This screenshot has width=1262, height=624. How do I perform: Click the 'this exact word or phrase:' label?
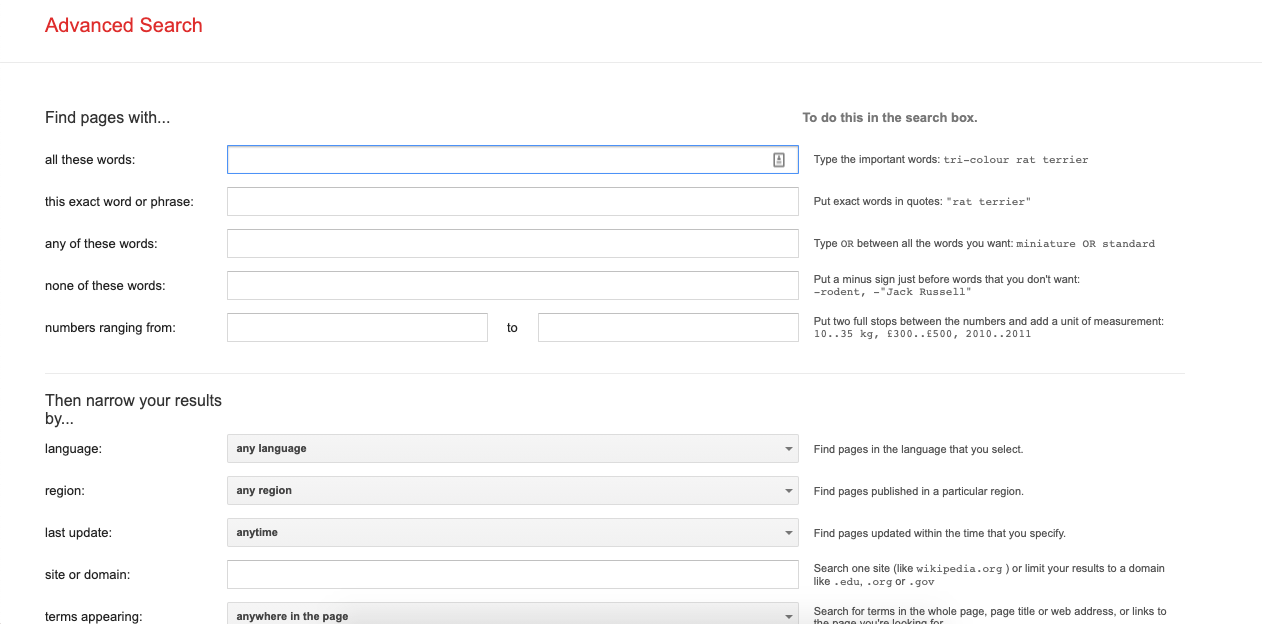coord(119,202)
